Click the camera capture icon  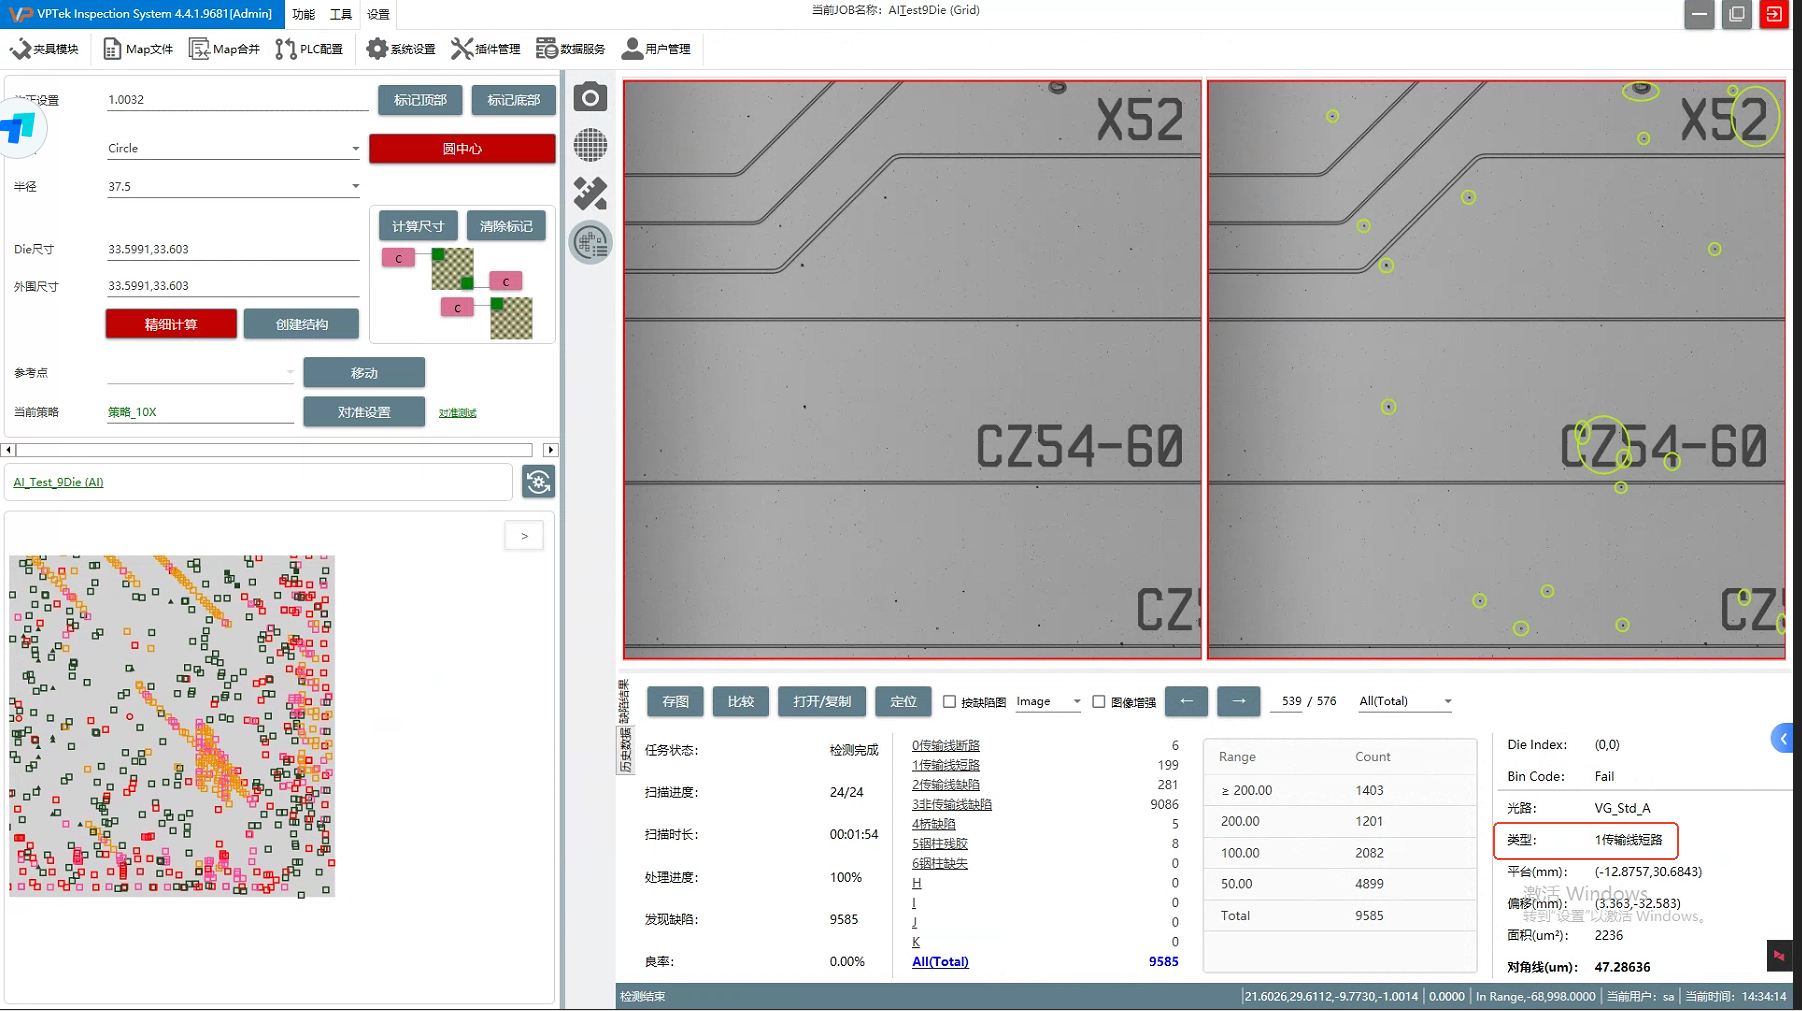(590, 97)
